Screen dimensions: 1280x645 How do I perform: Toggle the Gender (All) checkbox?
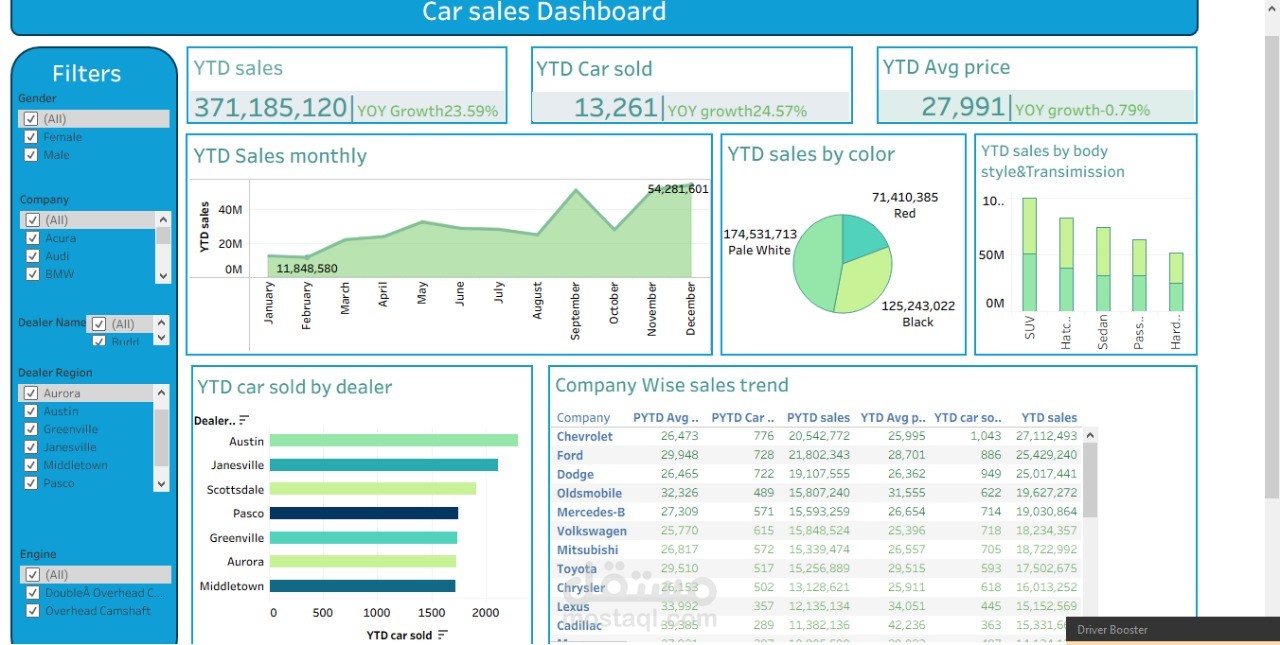(32, 119)
